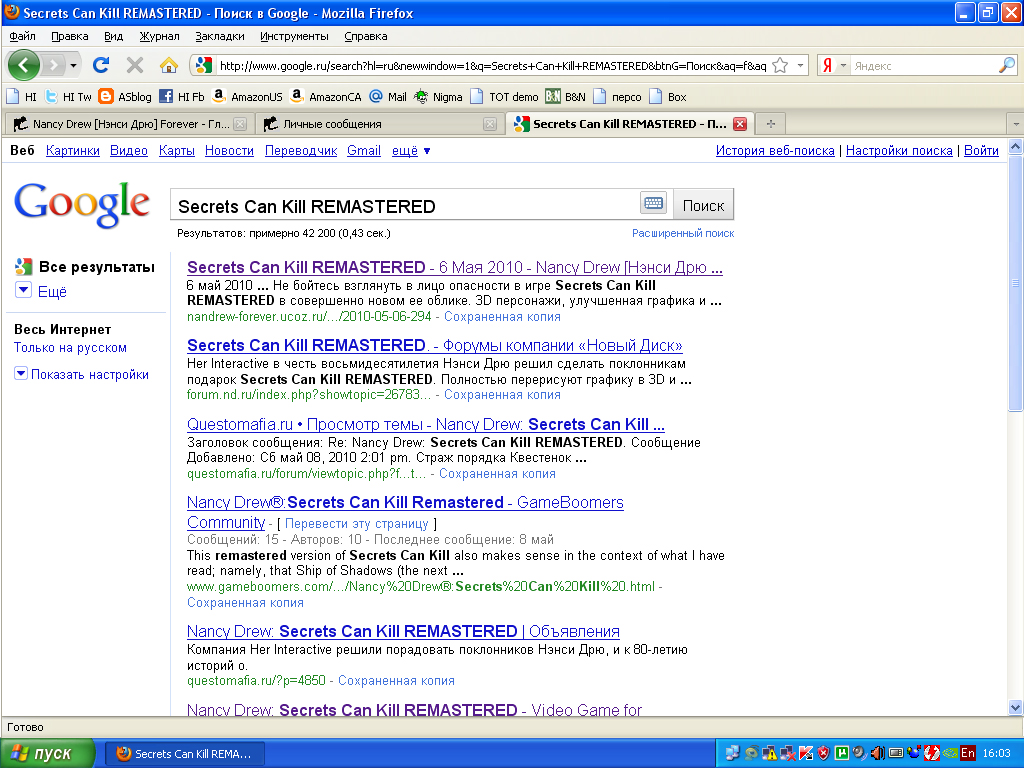Click the Forward navigation arrow button

point(54,65)
